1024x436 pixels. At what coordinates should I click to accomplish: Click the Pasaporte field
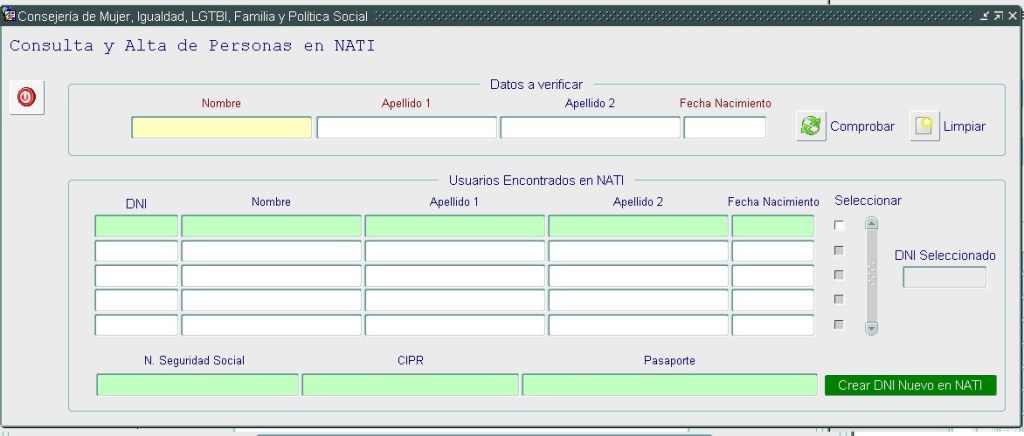pos(669,385)
